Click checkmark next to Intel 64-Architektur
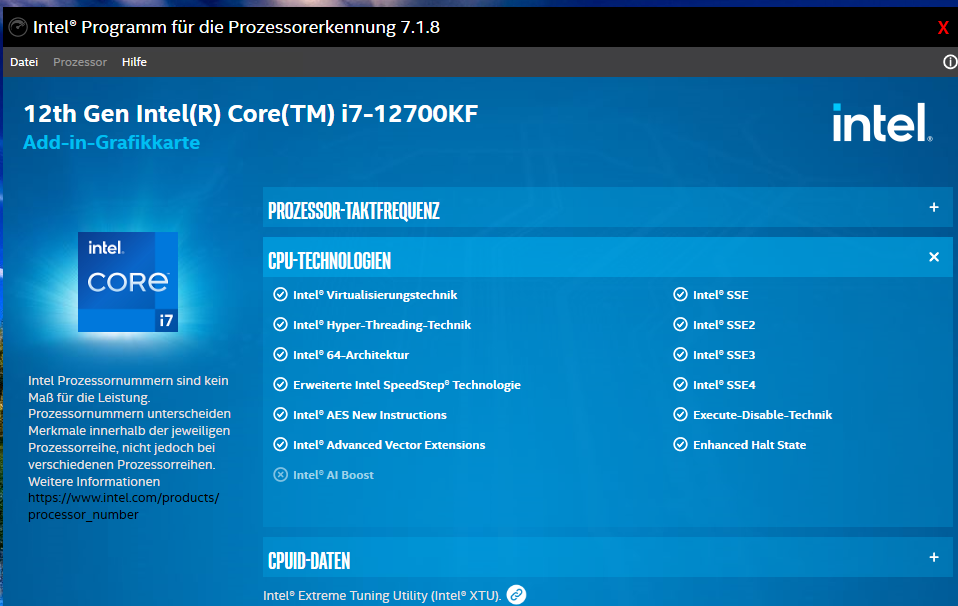Viewport: 958px width, 606px height. click(x=280, y=354)
